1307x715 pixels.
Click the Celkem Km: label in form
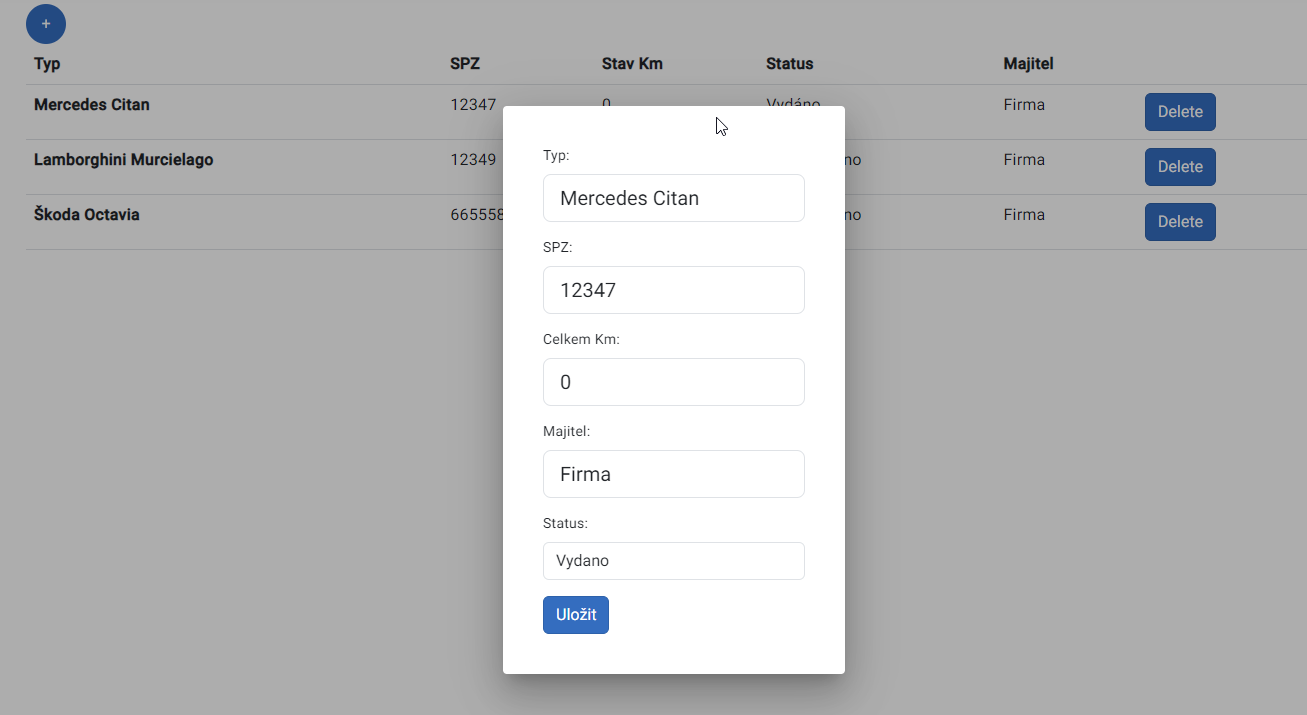[x=581, y=339]
